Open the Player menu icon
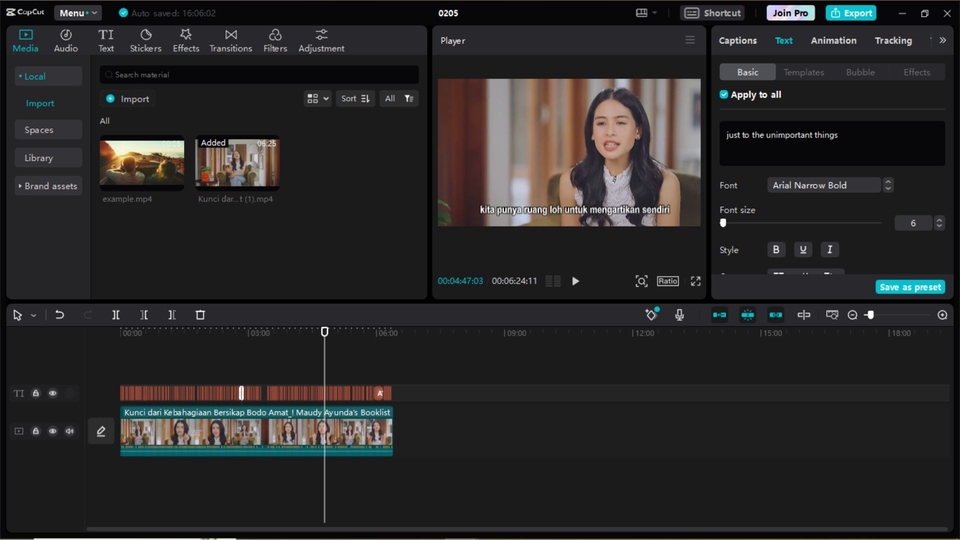The width and height of the screenshot is (960, 540). tap(690, 40)
